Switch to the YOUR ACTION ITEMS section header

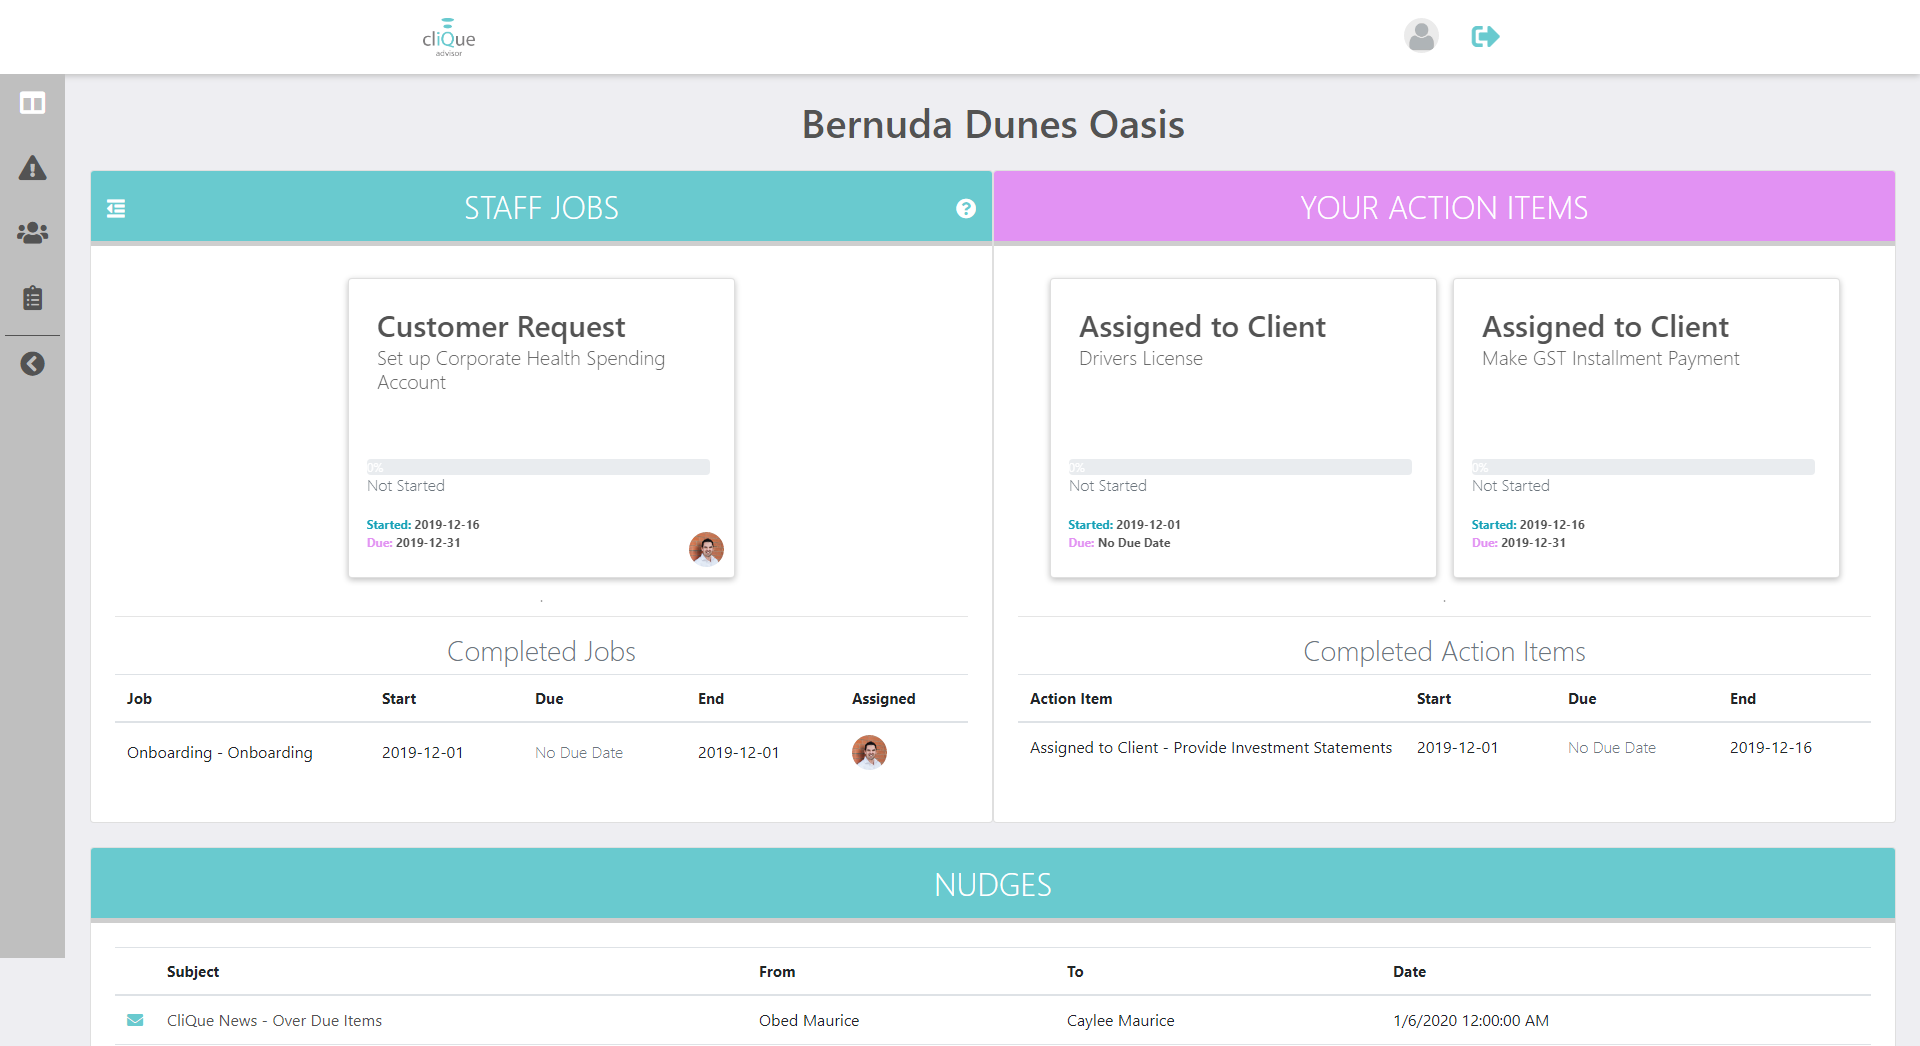tap(1443, 208)
